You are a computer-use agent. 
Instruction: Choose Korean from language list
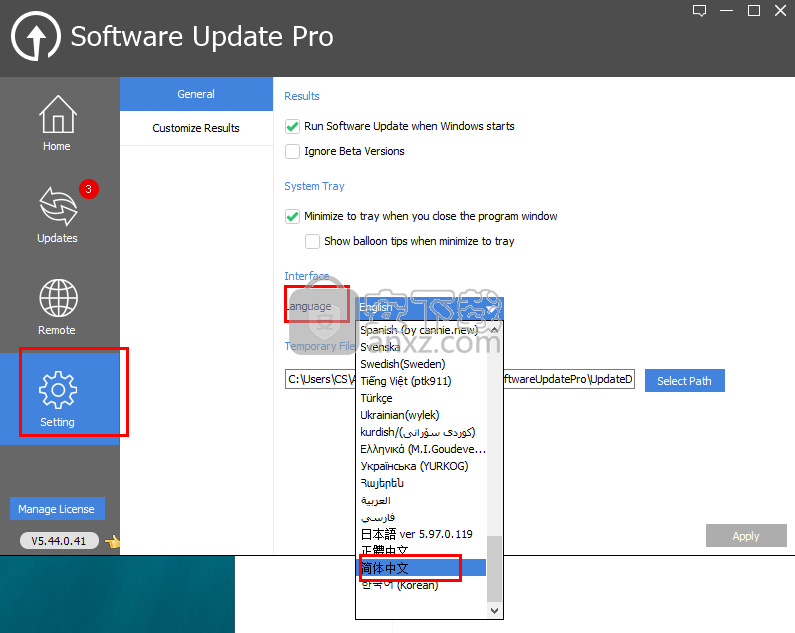pyautogui.click(x=421, y=585)
